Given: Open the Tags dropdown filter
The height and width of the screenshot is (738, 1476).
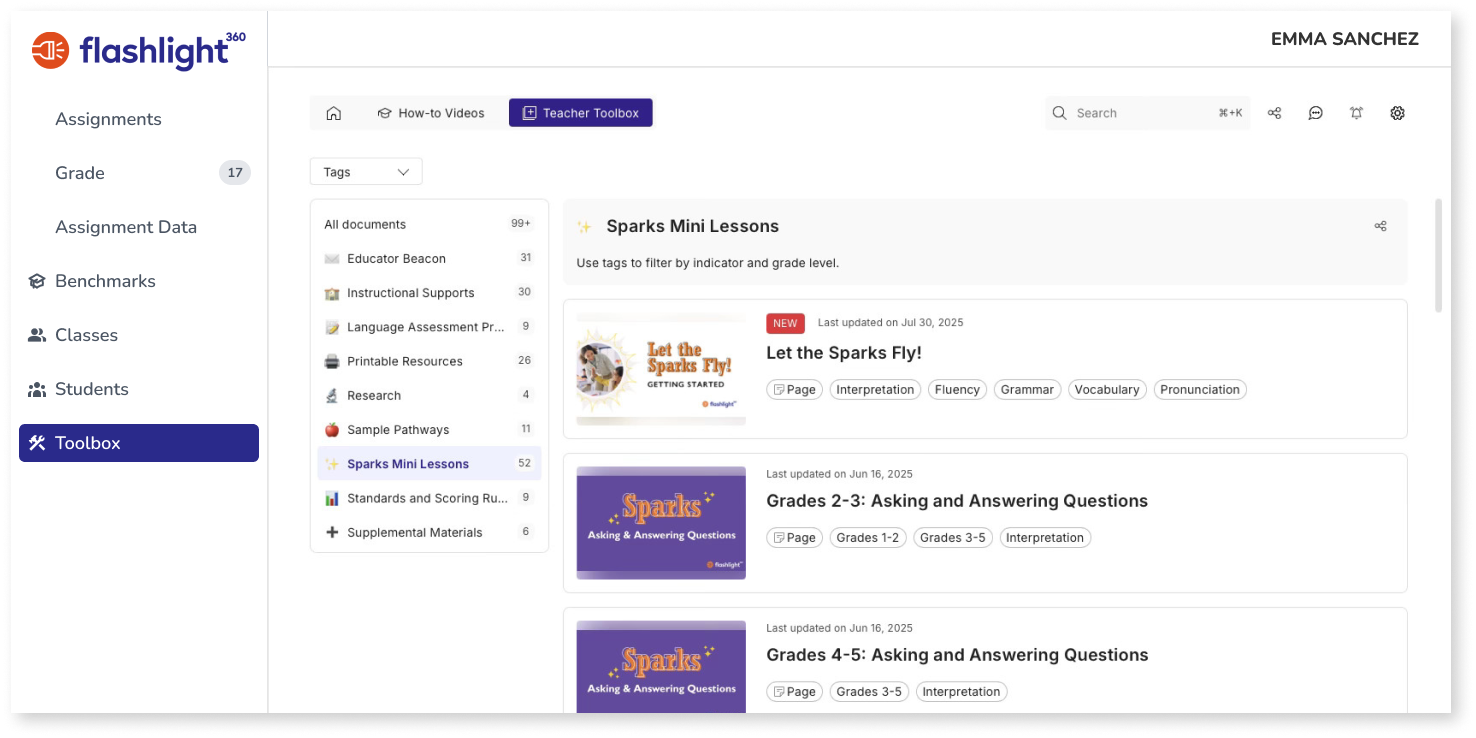Looking at the screenshot, I should point(366,172).
